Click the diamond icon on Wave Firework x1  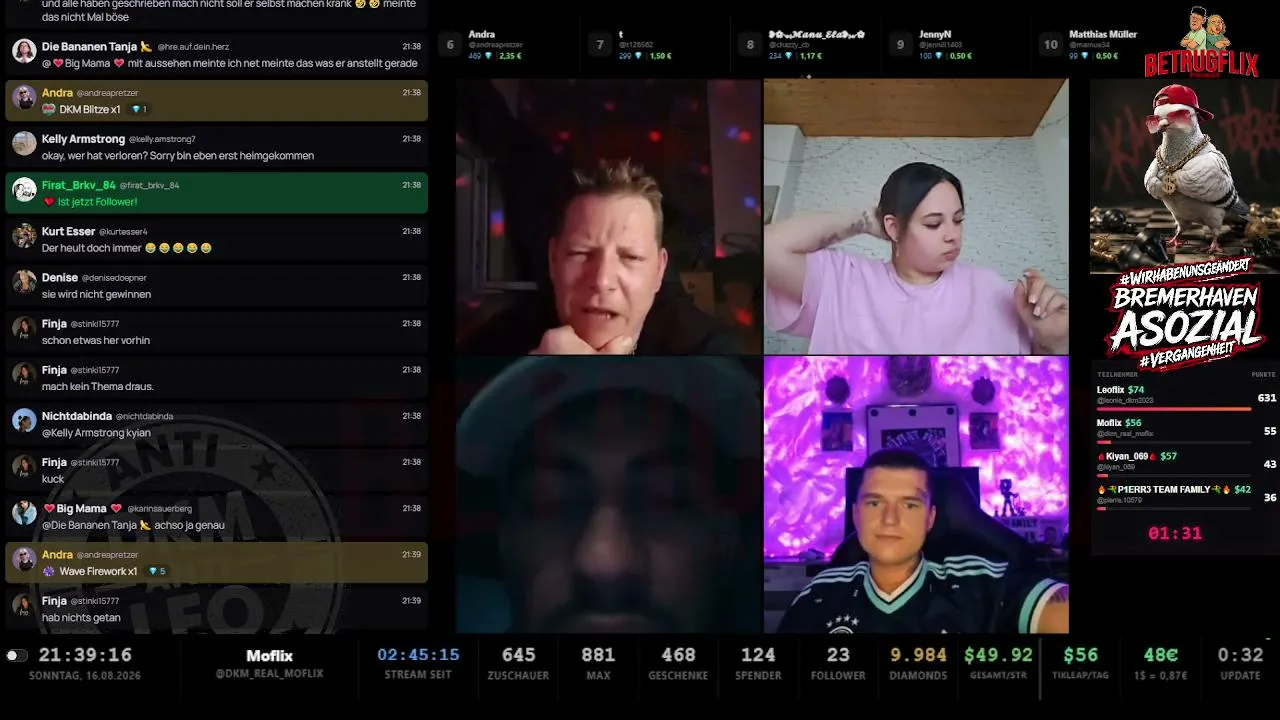coord(153,571)
